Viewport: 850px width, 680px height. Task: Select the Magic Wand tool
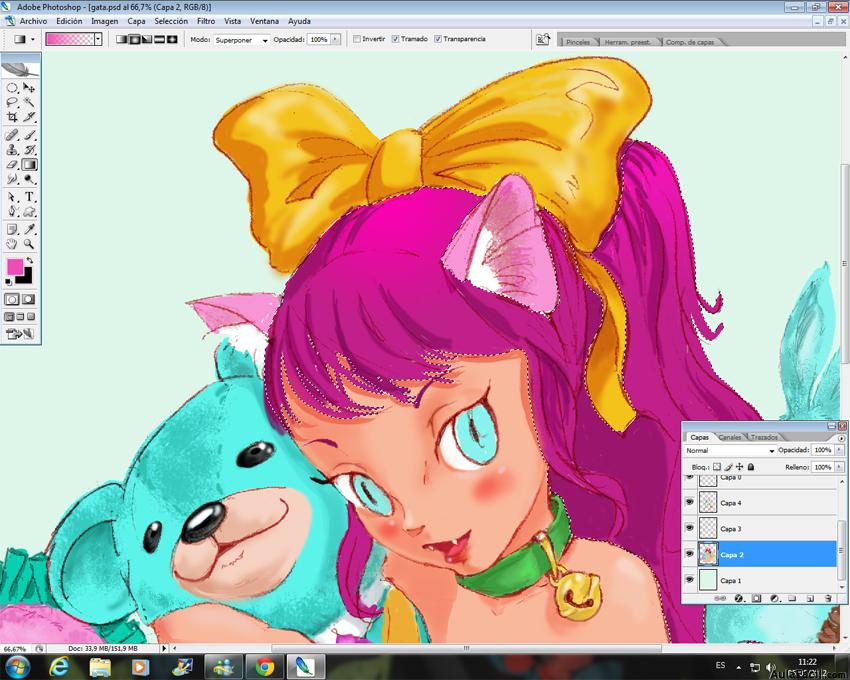point(29,102)
